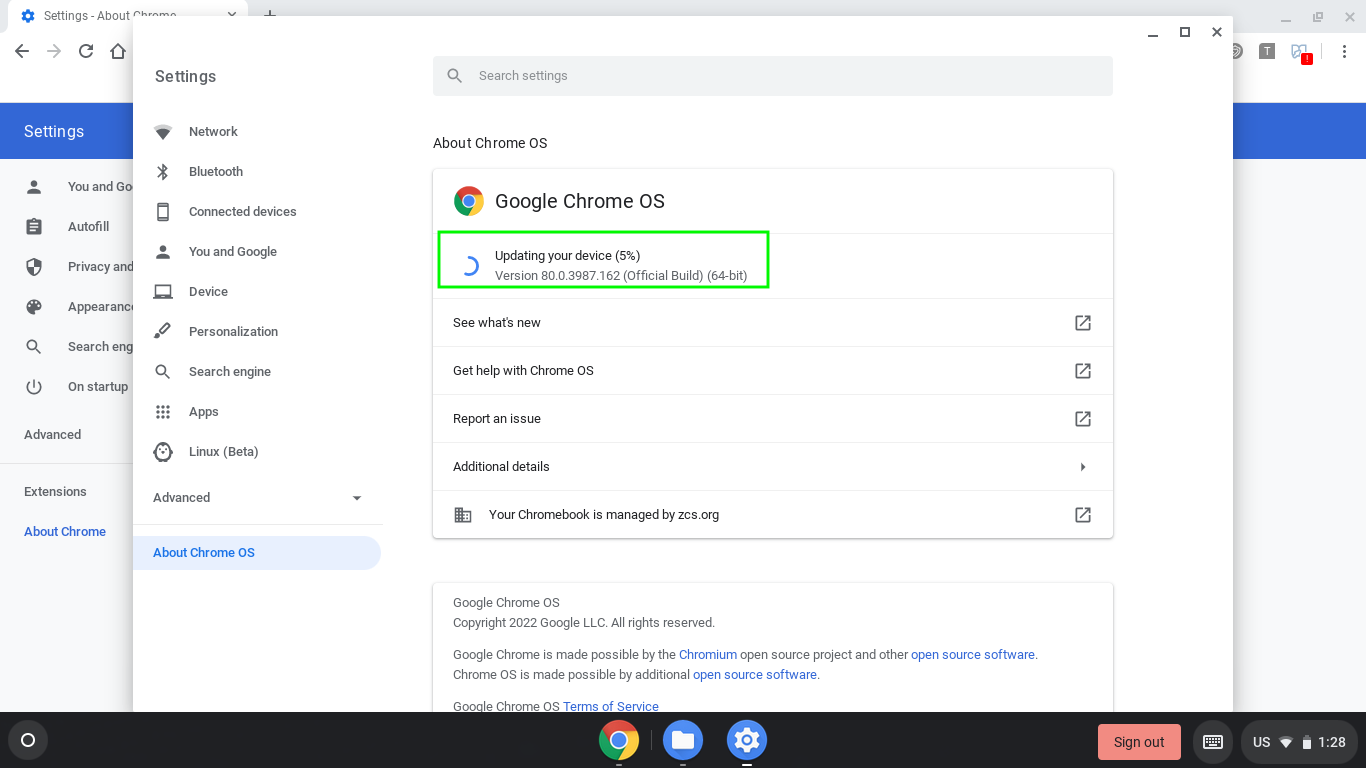Focus the Search settings field
The image size is (1366, 768).
[773, 76]
